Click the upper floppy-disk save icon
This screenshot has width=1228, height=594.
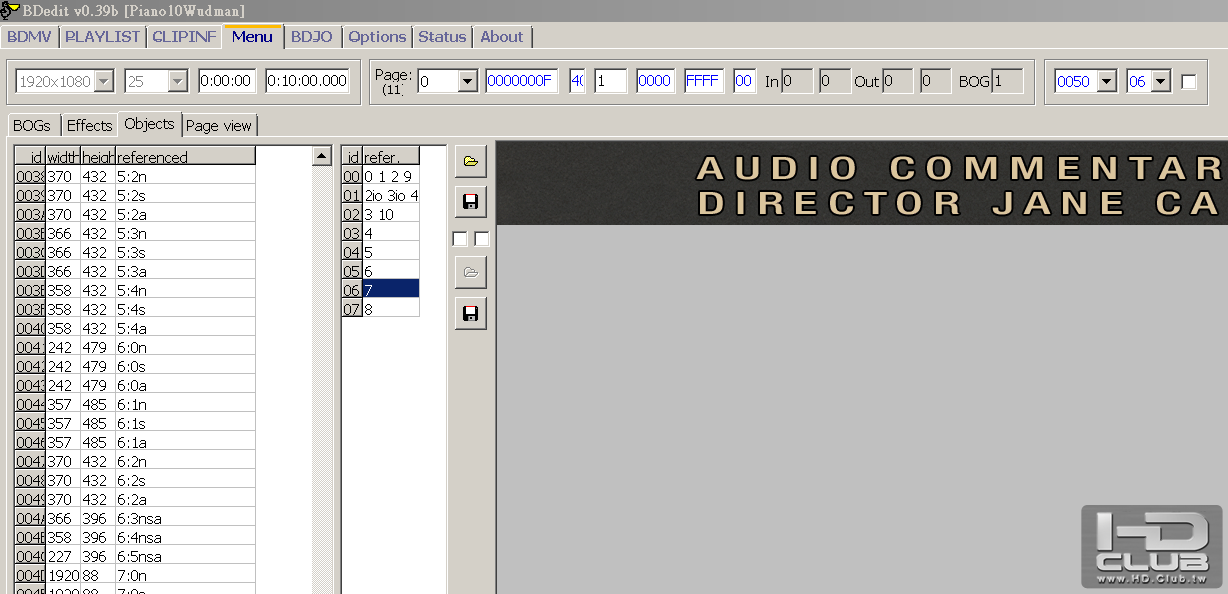pos(471,201)
